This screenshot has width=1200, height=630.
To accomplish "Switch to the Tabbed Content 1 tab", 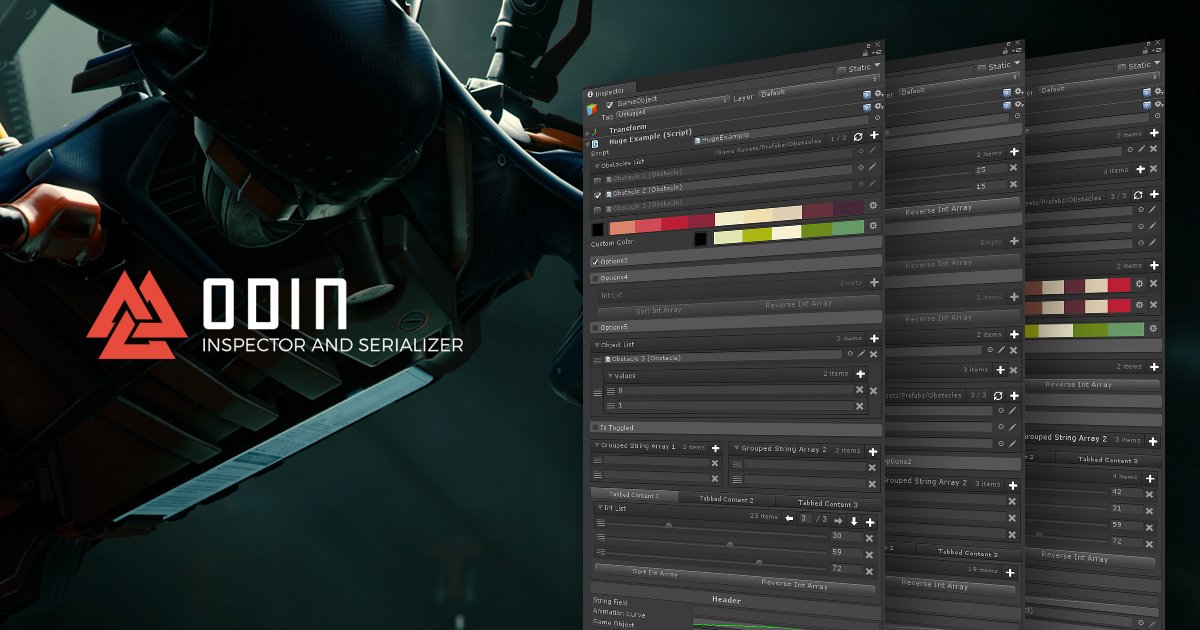I will pos(634,495).
